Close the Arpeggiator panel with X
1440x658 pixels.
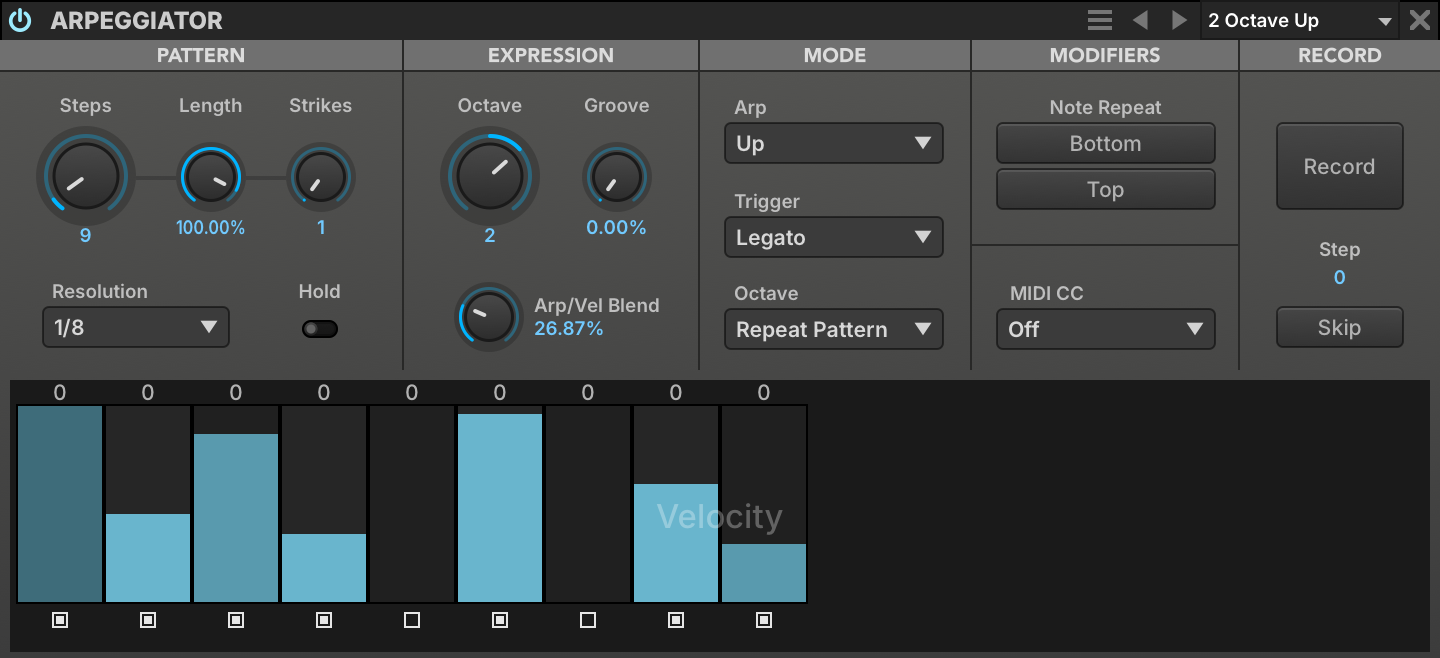pyautogui.click(x=1419, y=20)
